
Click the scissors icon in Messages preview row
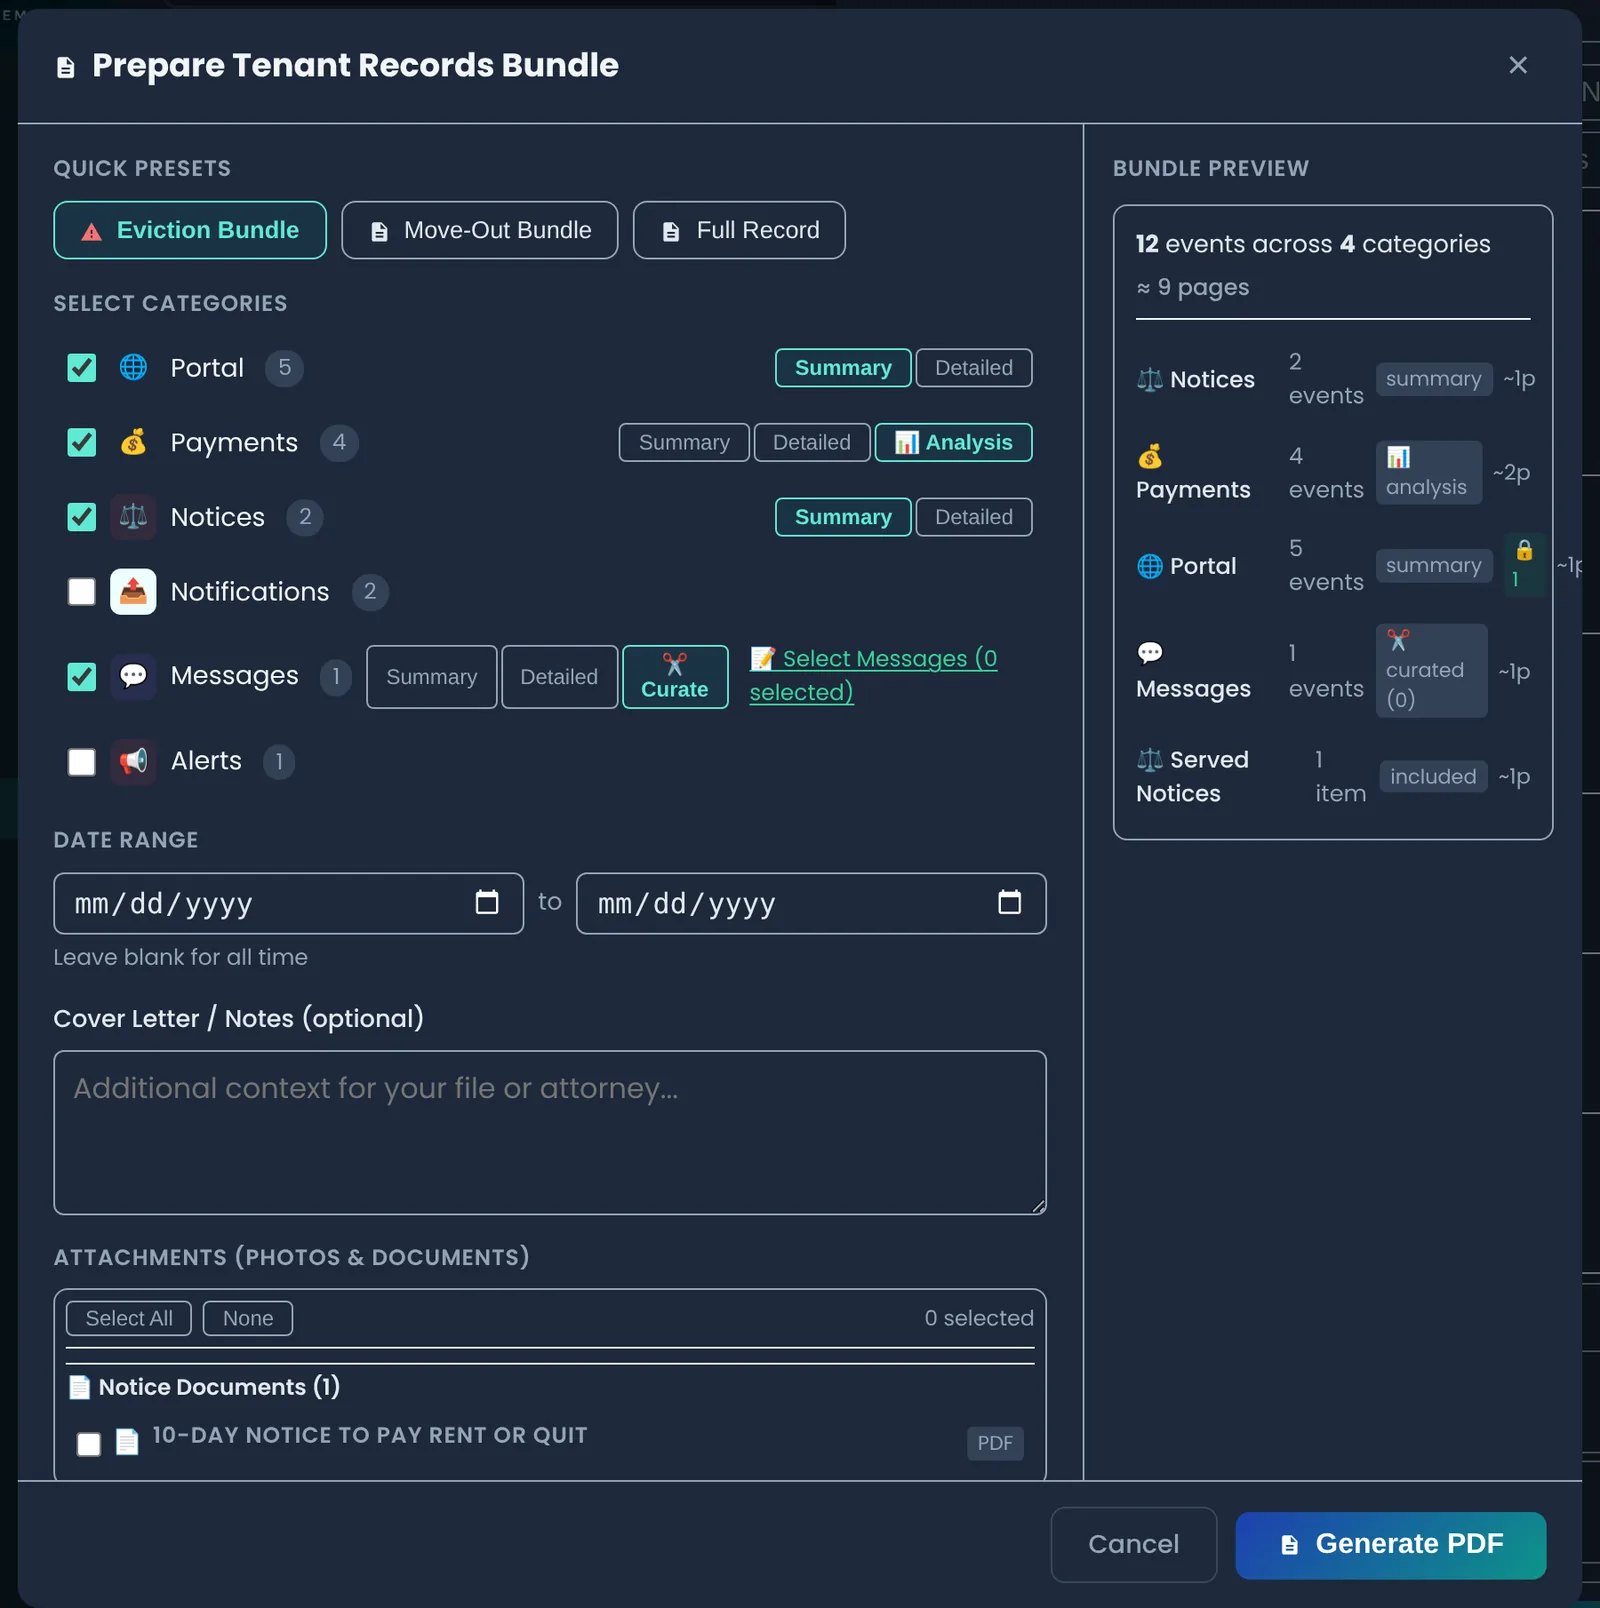click(x=1398, y=640)
